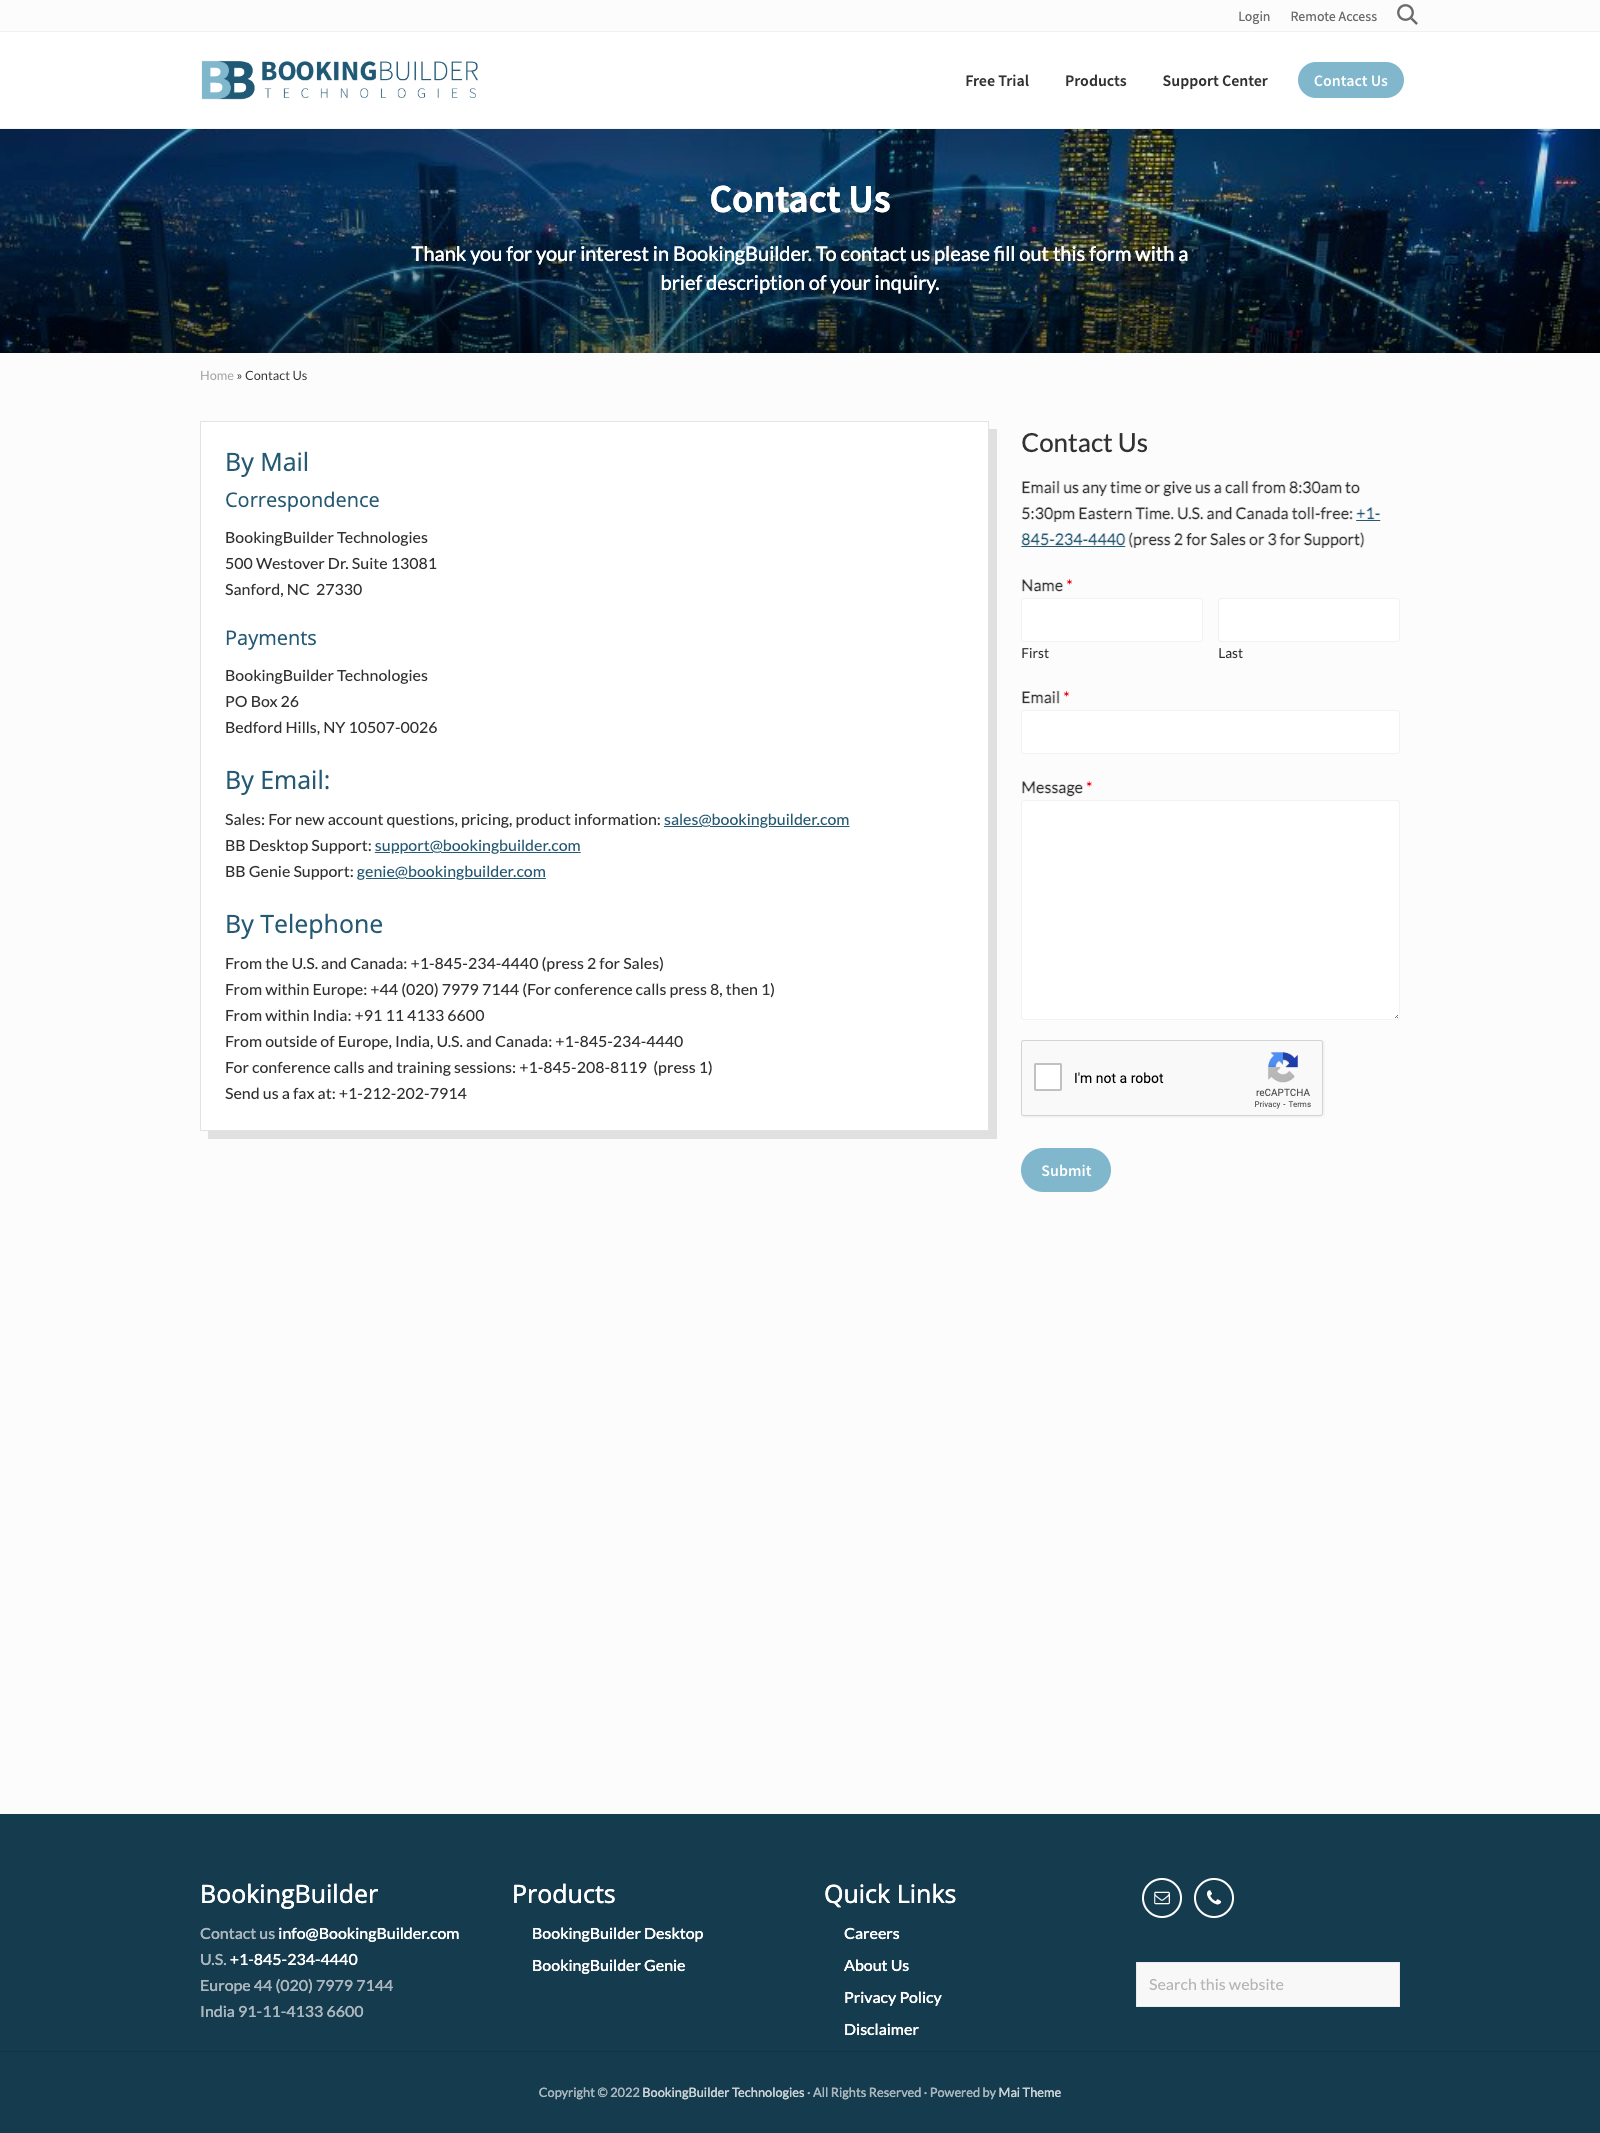Open the Free Trial menu item

997,81
